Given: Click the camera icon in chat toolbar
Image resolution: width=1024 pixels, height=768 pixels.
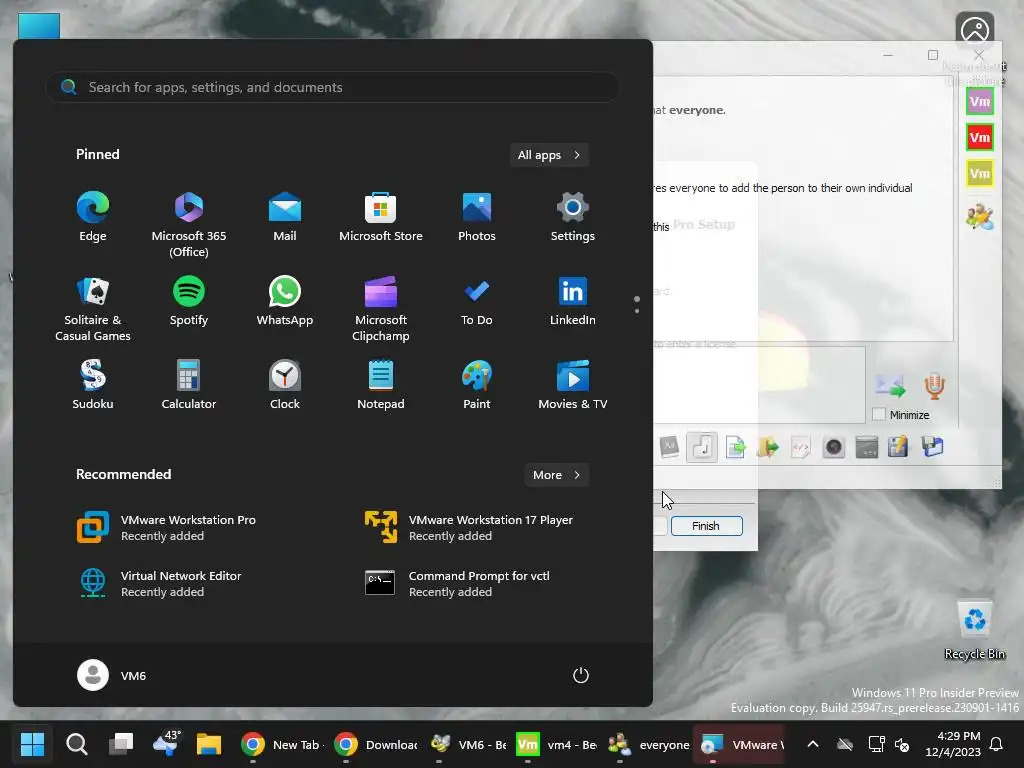Looking at the screenshot, I should [x=834, y=447].
